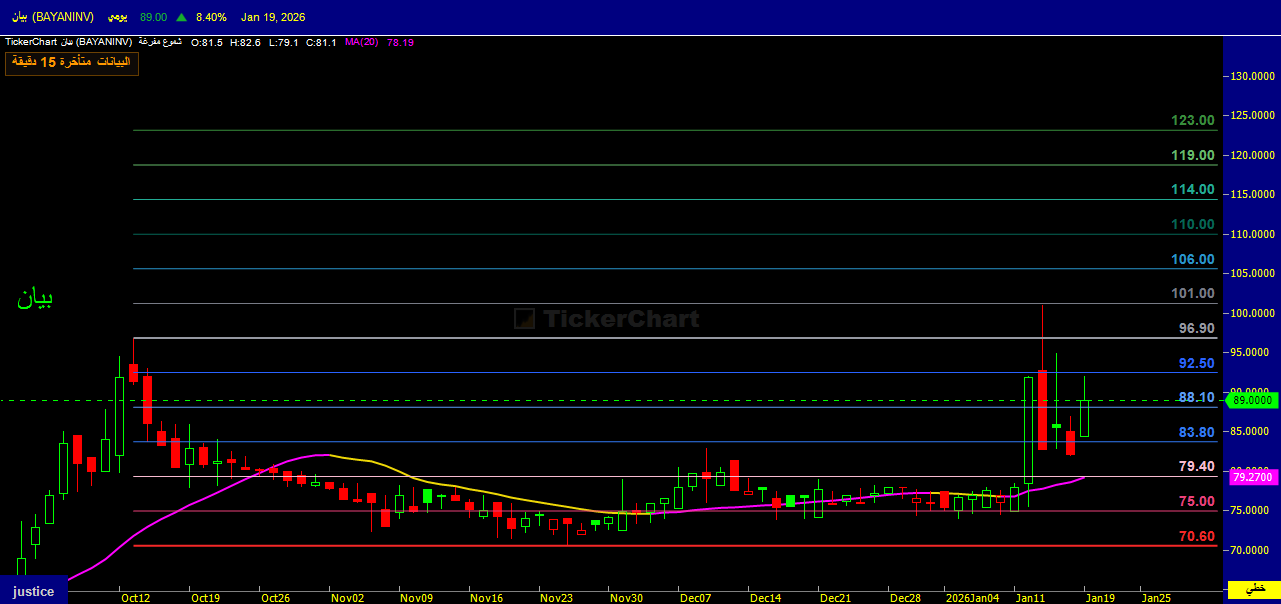The image size is (1281, 604).
Task: Click the justice label box
Action: pos(33,591)
